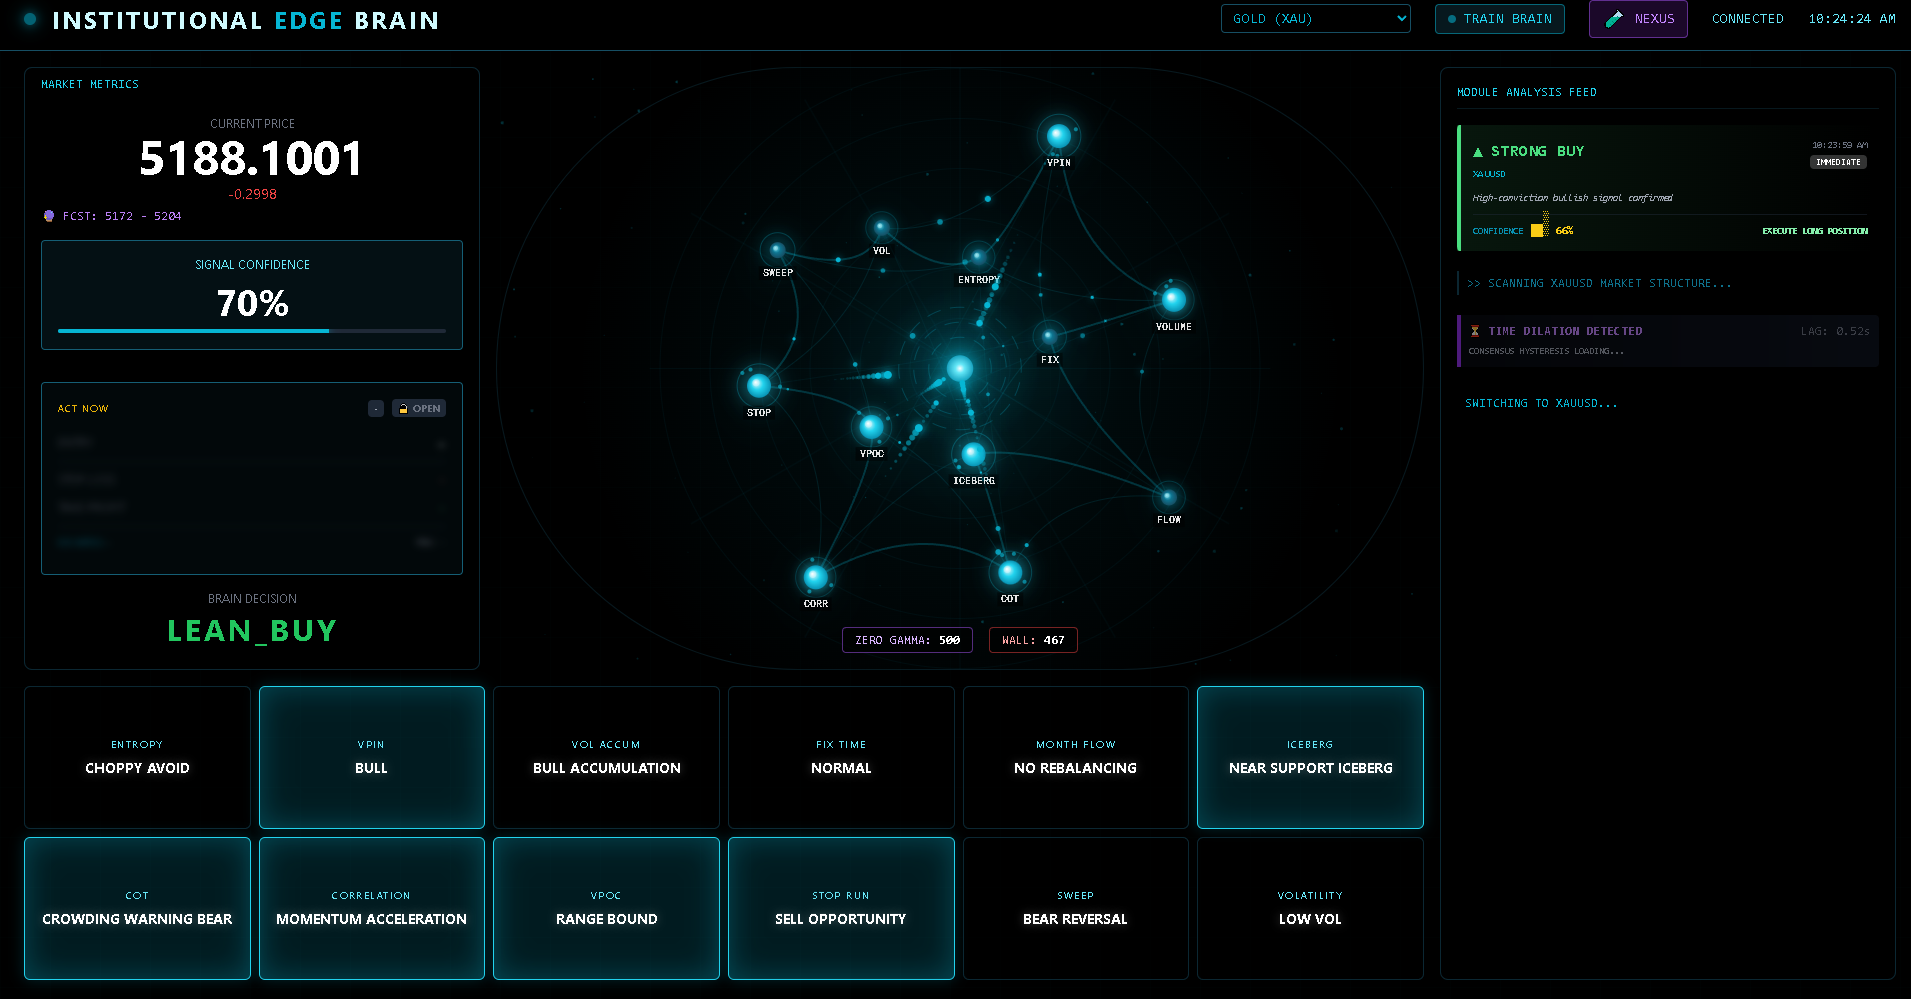The image size is (1911, 999).
Task: Click the VPIN node in the brain graph
Action: coord(1058,136)
